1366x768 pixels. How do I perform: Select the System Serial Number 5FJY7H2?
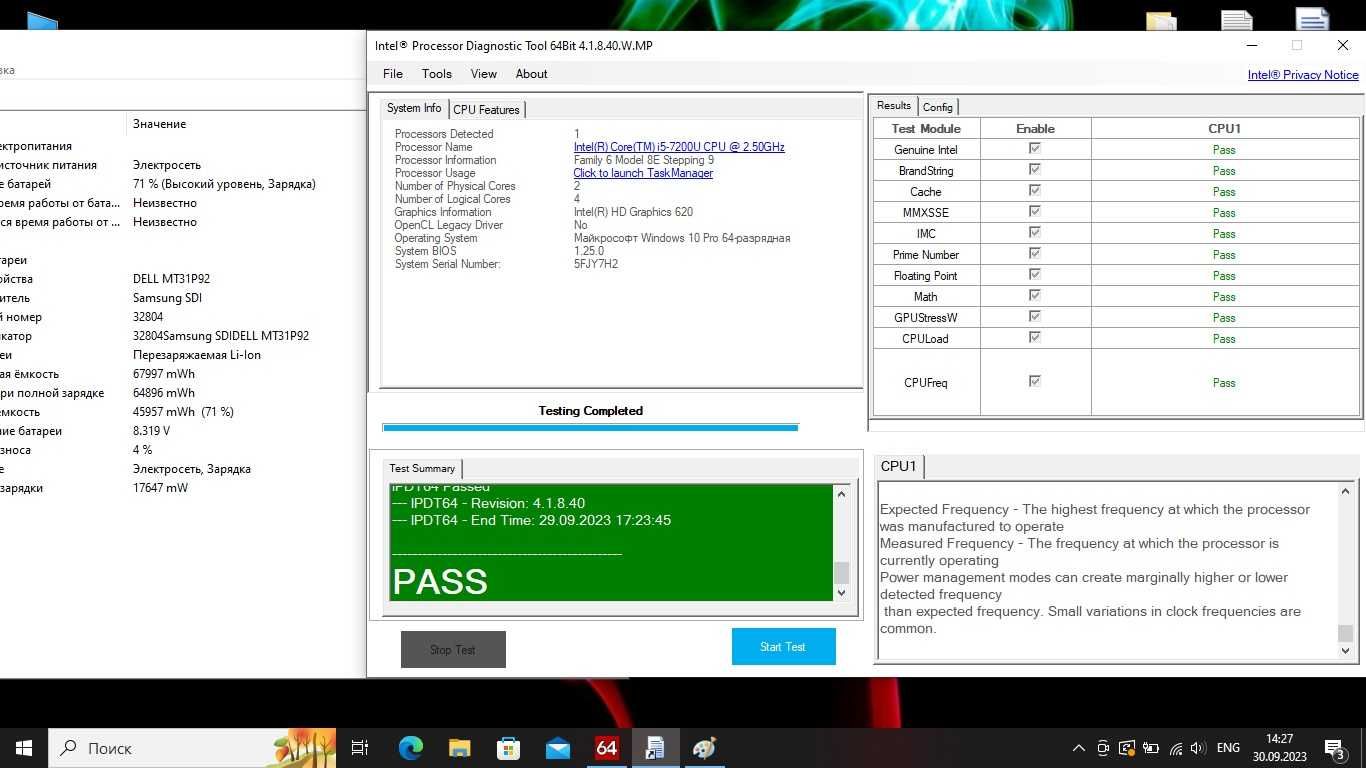click(596, 264)
